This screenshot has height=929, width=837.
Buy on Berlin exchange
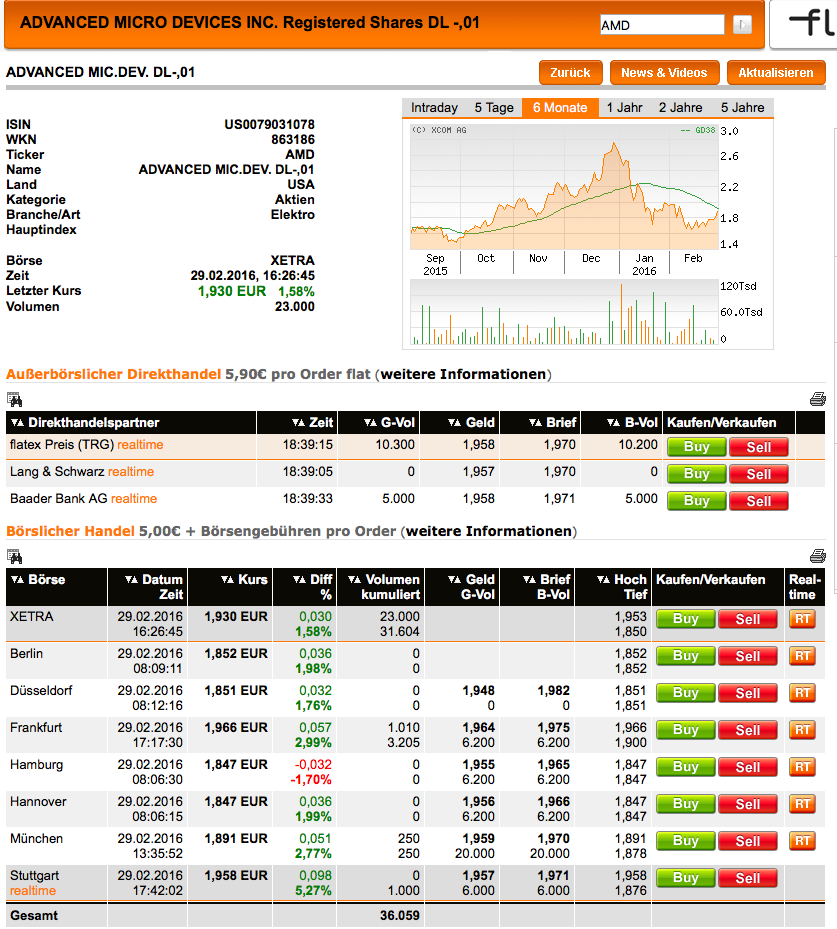coord(685,656)
